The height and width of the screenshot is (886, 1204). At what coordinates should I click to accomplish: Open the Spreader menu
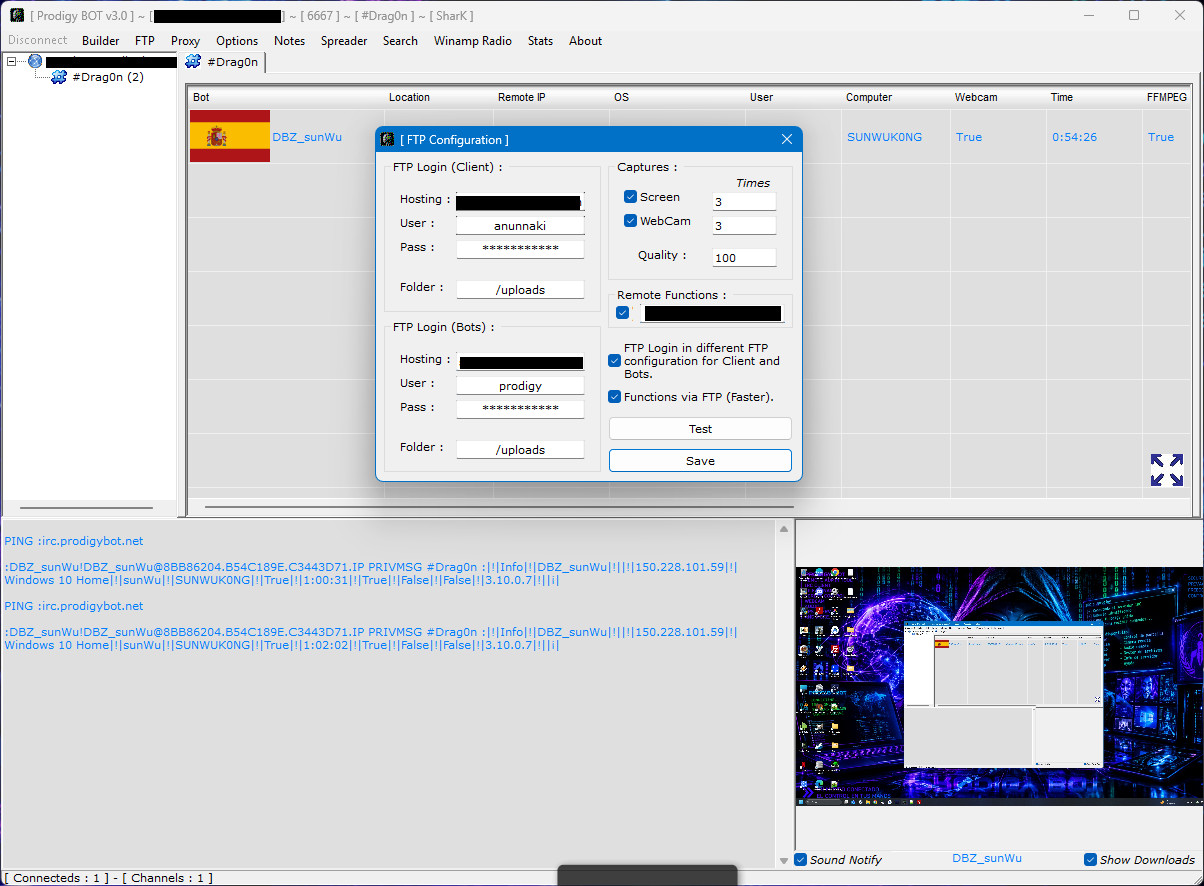[344, 41]
